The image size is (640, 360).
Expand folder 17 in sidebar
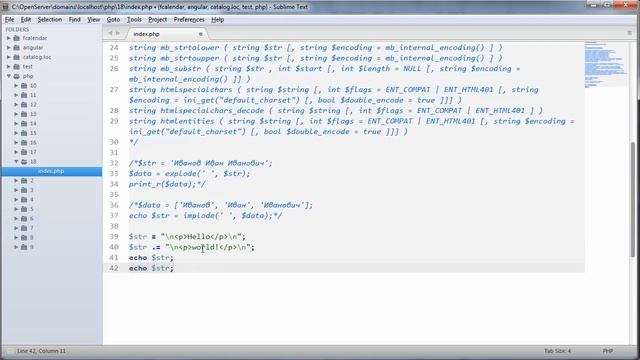point(16,152)
